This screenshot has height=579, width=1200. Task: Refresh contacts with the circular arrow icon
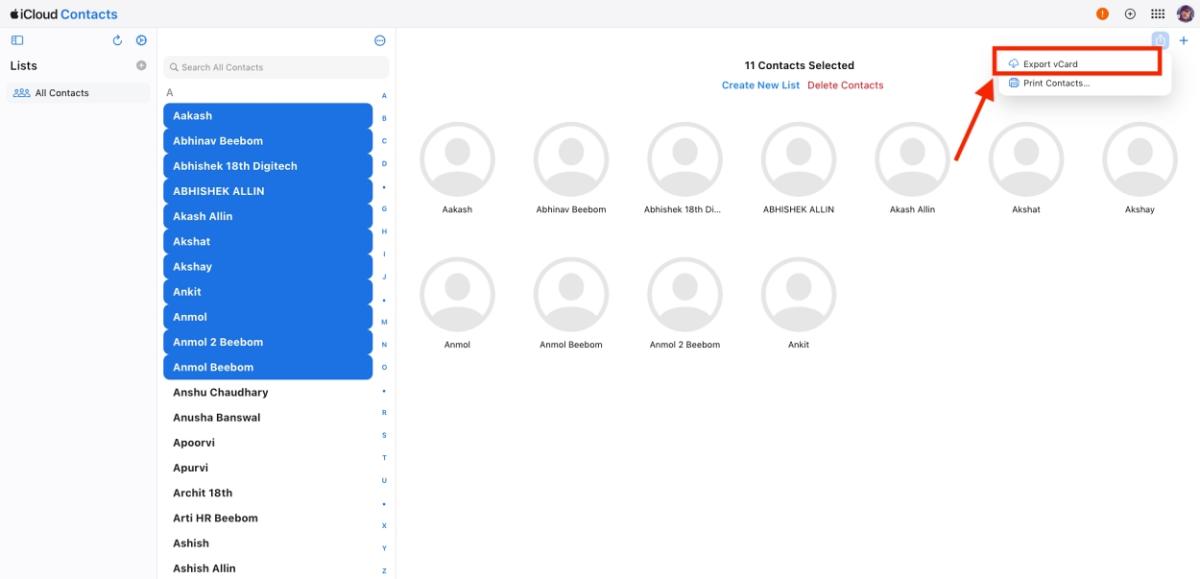(x=117, y=40)
